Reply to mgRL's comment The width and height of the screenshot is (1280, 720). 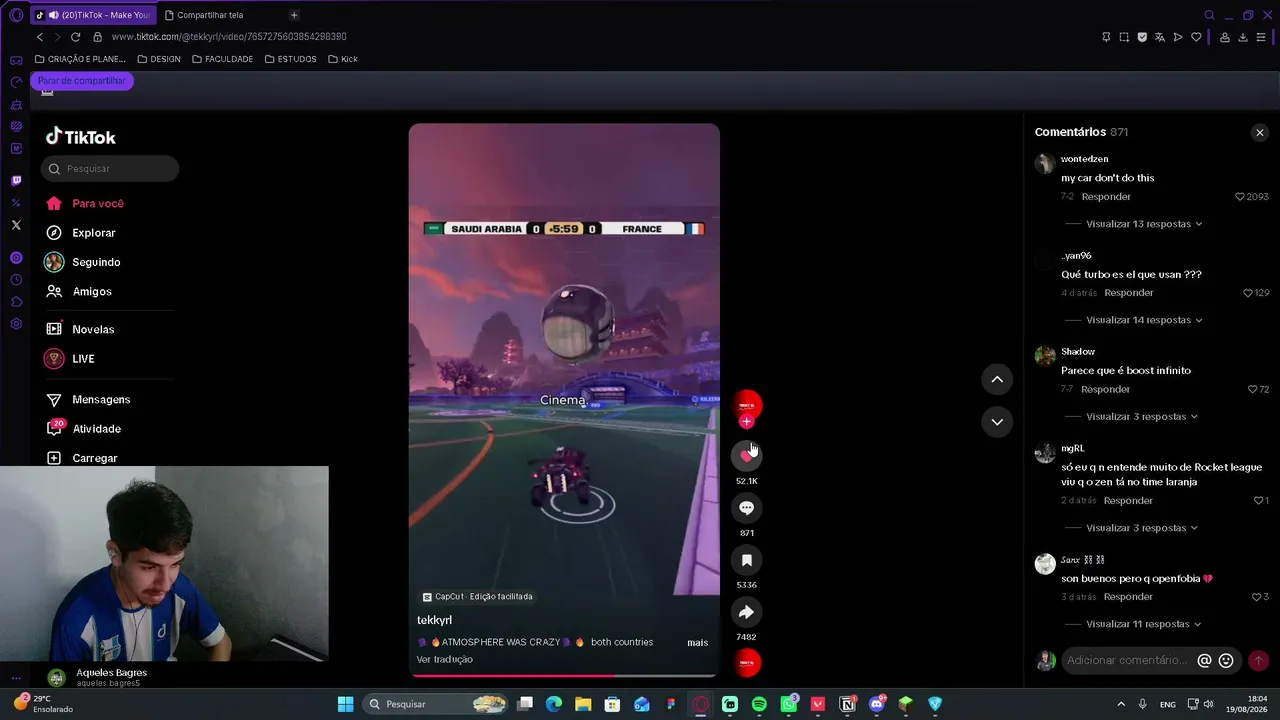1128,500
